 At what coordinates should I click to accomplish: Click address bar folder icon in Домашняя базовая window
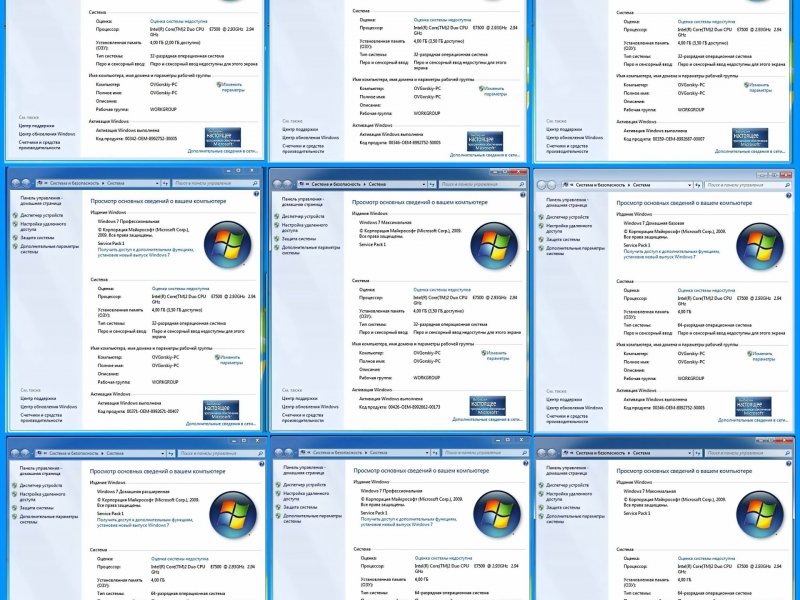567,185
